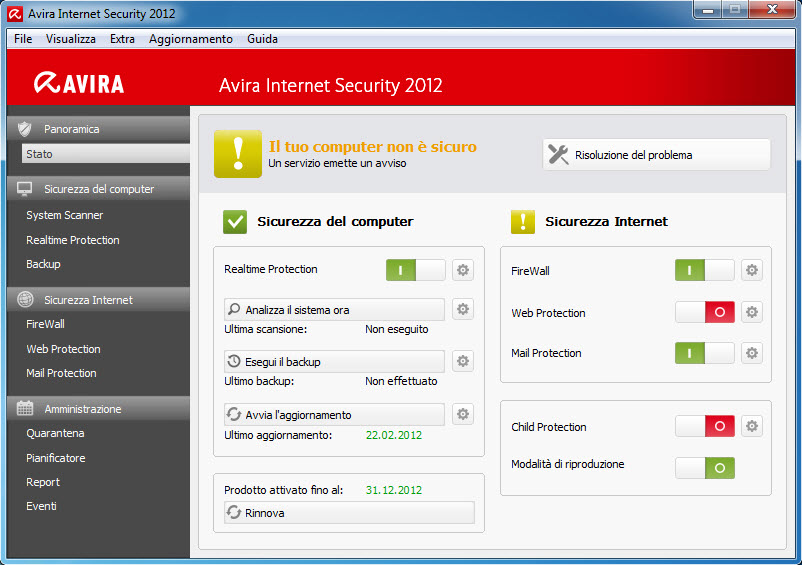
Task: Open Web Protection settings gear
Action: (x=752, y=312)
